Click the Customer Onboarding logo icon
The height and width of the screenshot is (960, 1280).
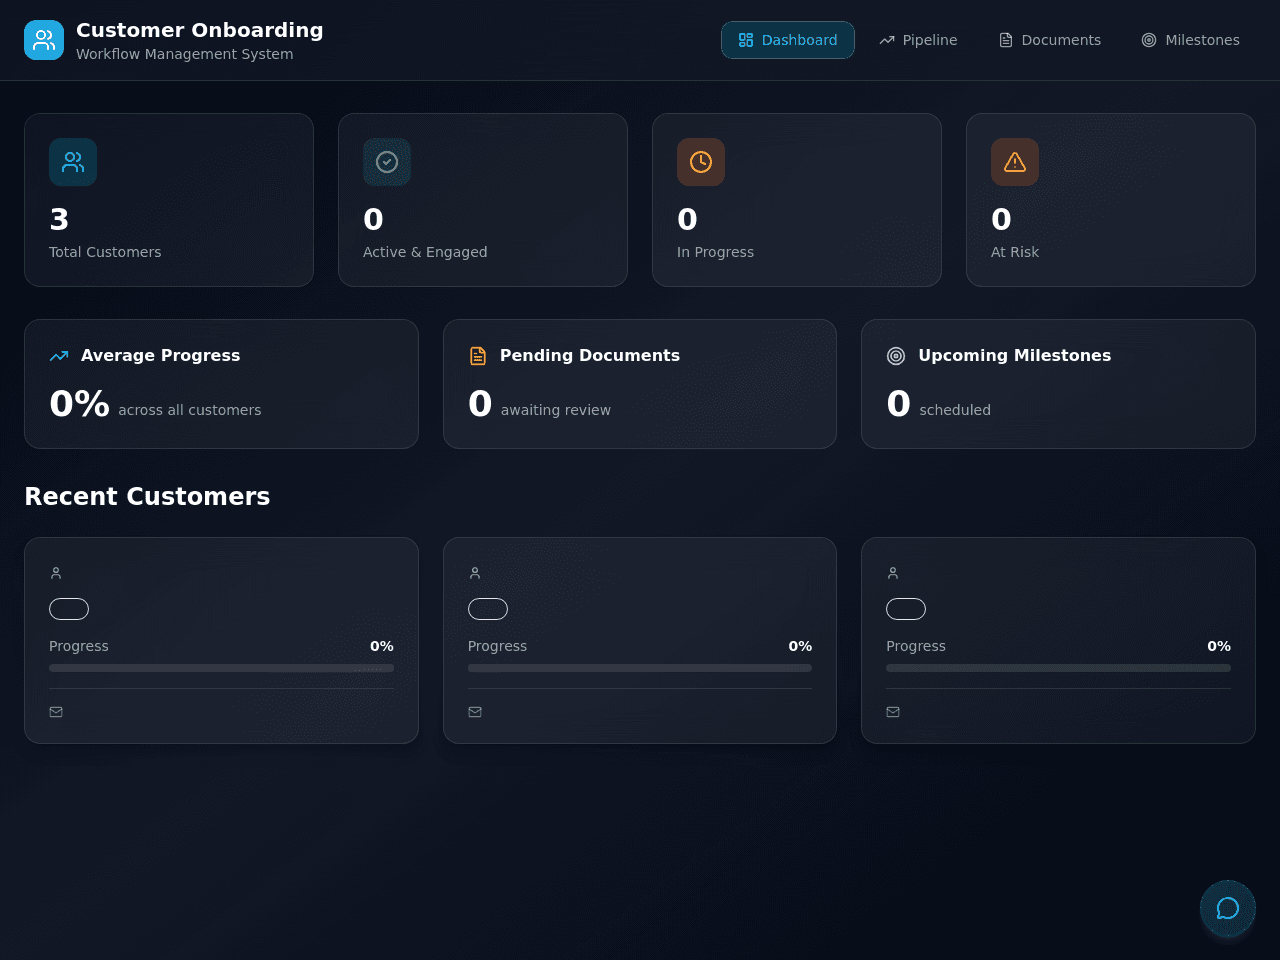(x=44, y=40)
